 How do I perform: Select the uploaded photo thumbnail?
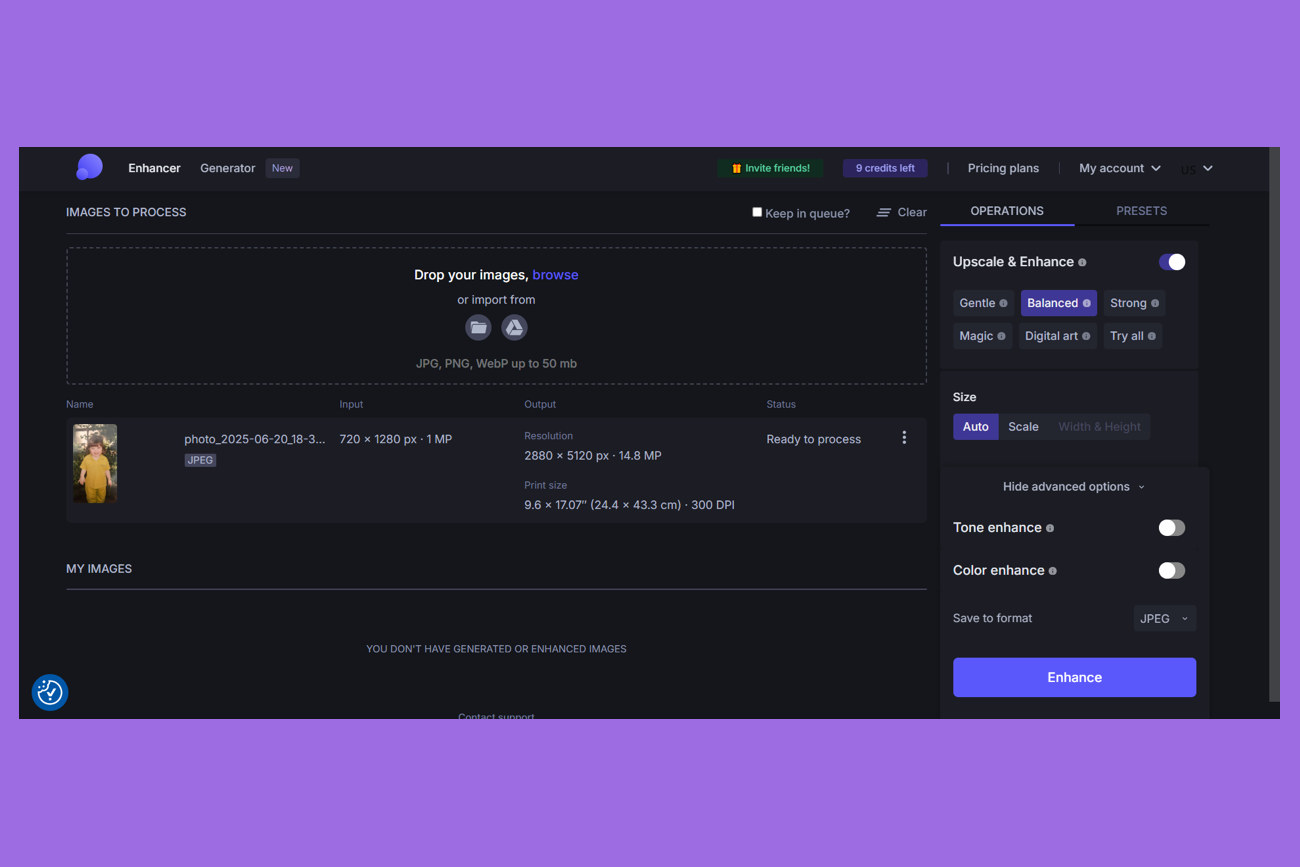pyautogui.click(x=95, y=463)
